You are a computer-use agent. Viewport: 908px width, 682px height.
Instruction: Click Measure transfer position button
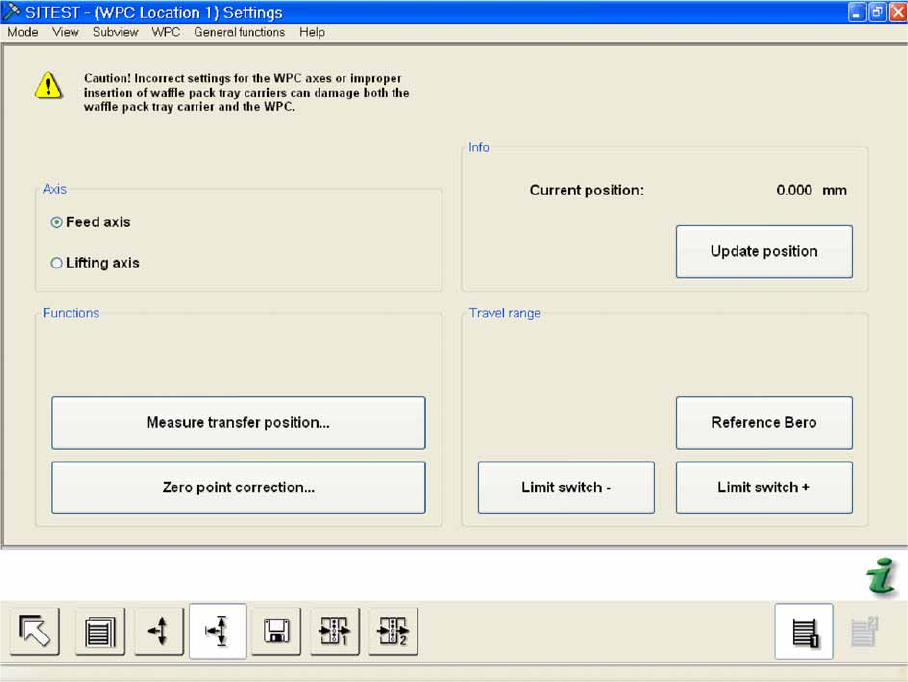point(238,423)
